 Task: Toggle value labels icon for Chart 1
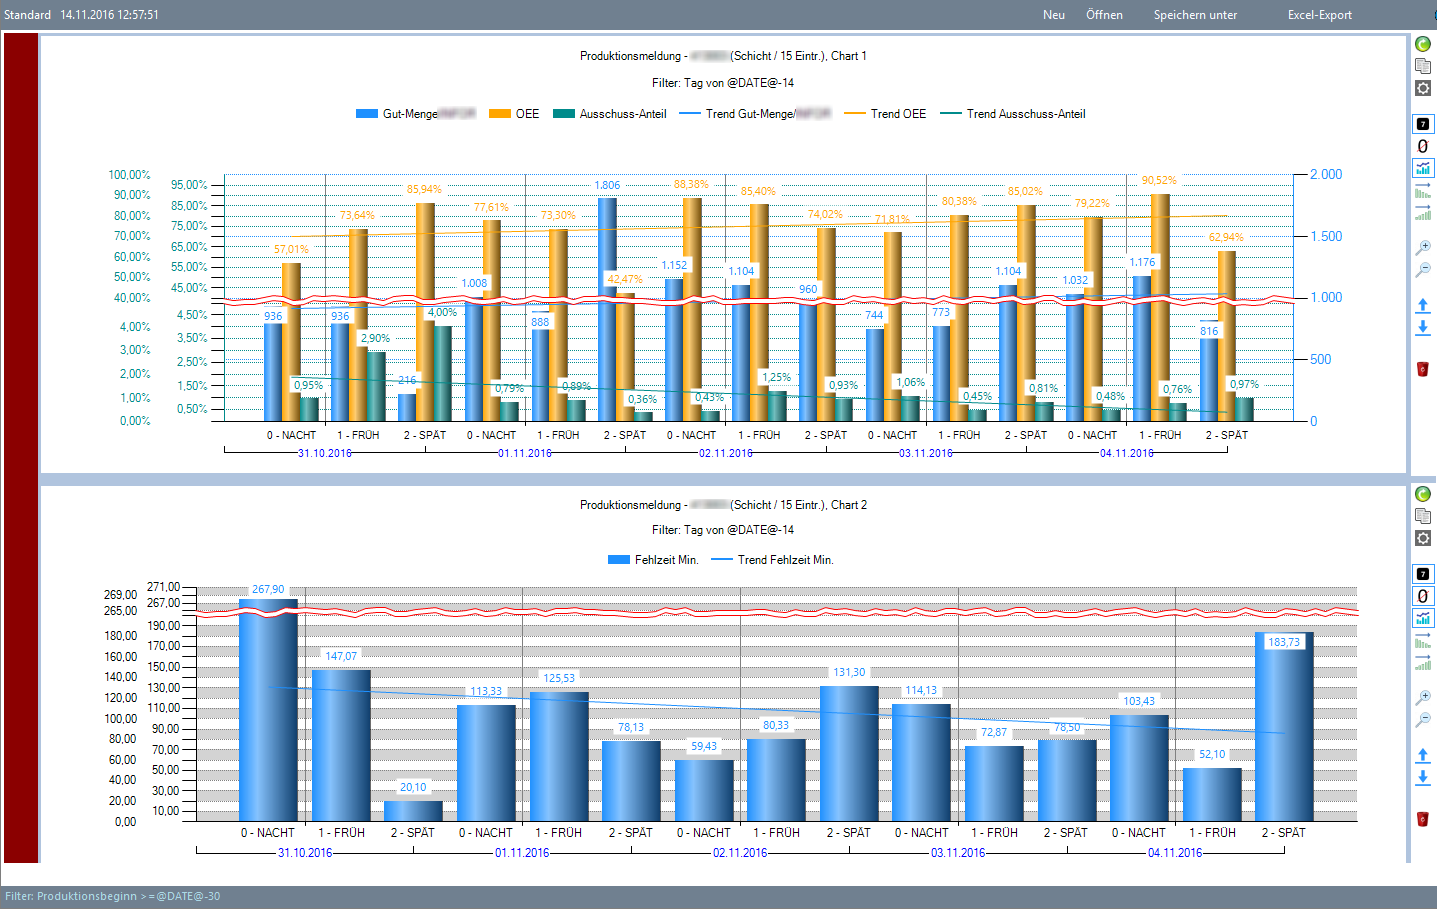click(1423, 124)
